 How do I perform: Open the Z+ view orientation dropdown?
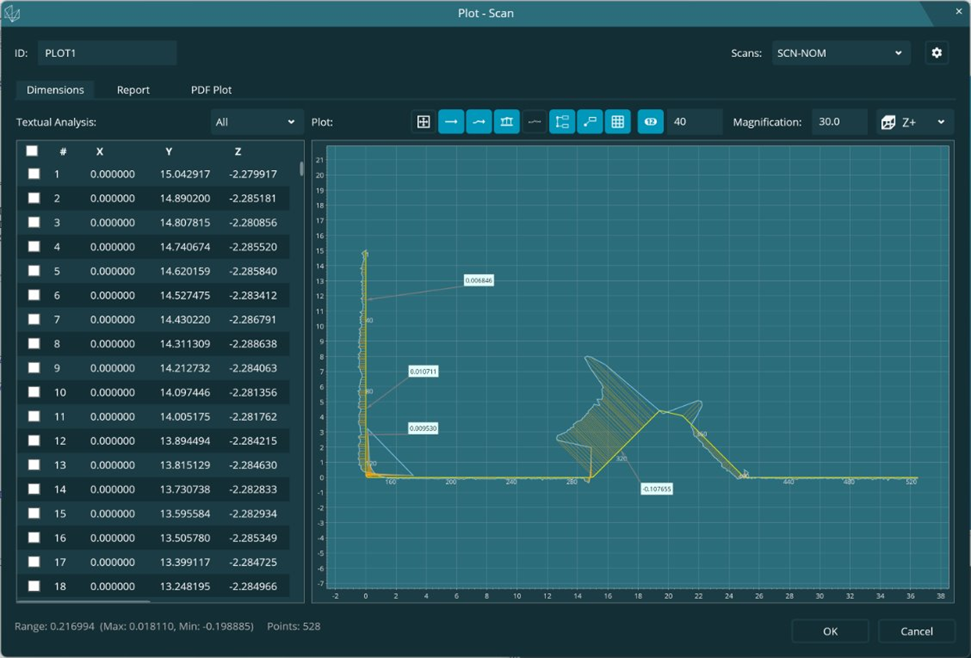coord(912,121)
